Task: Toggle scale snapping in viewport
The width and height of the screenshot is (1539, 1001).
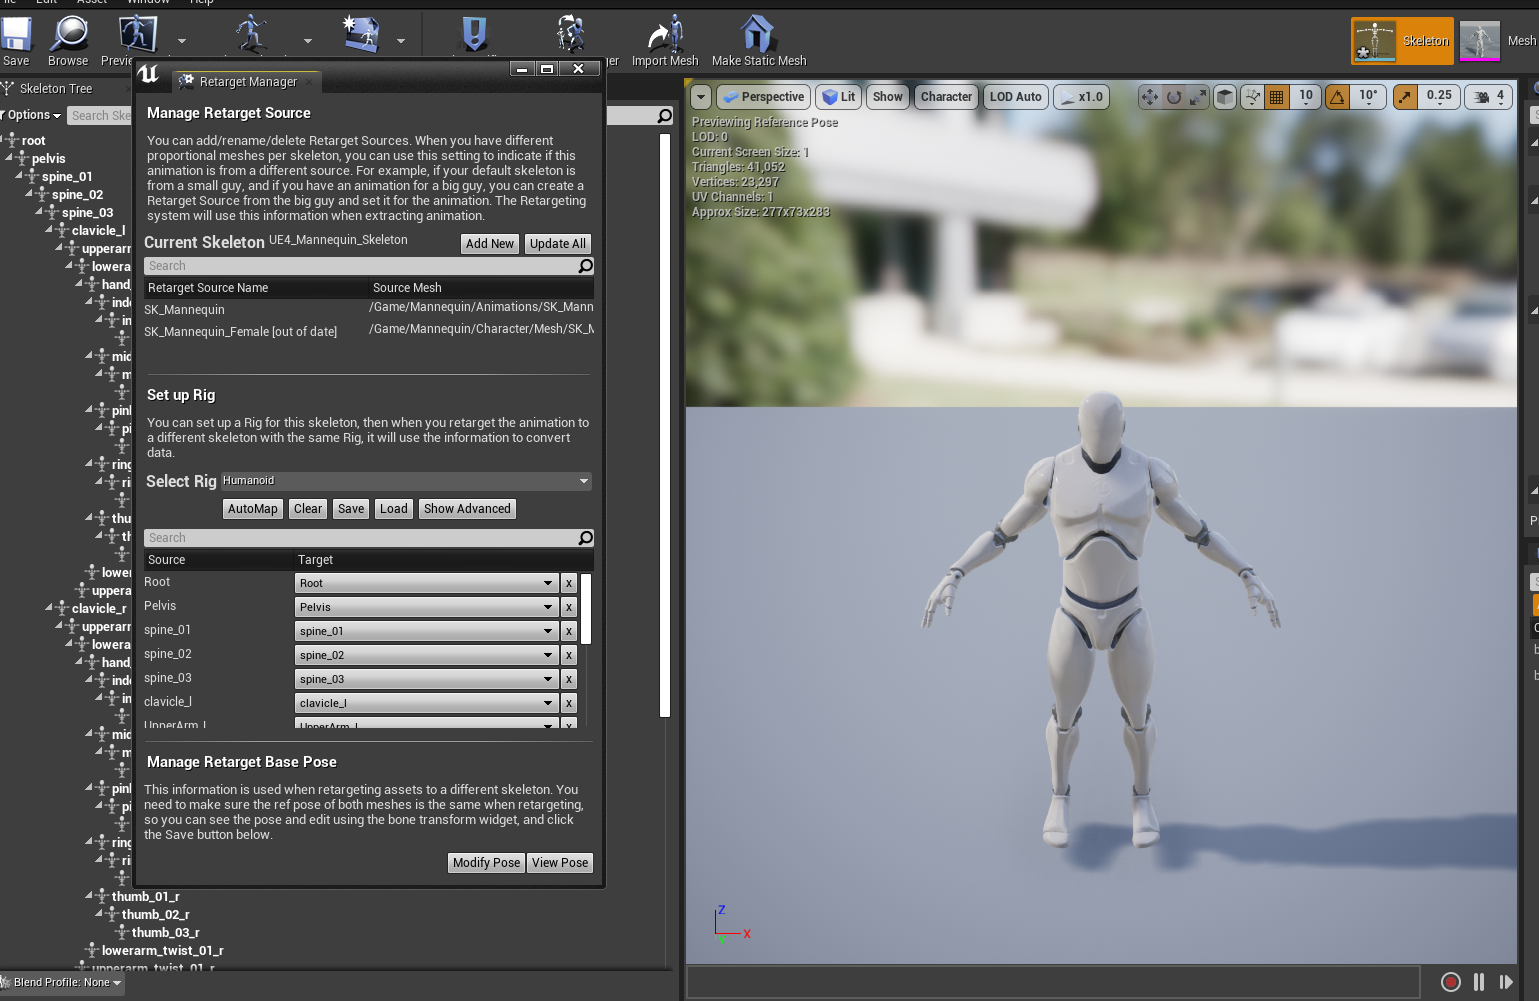Action: tap(1405, 97)
